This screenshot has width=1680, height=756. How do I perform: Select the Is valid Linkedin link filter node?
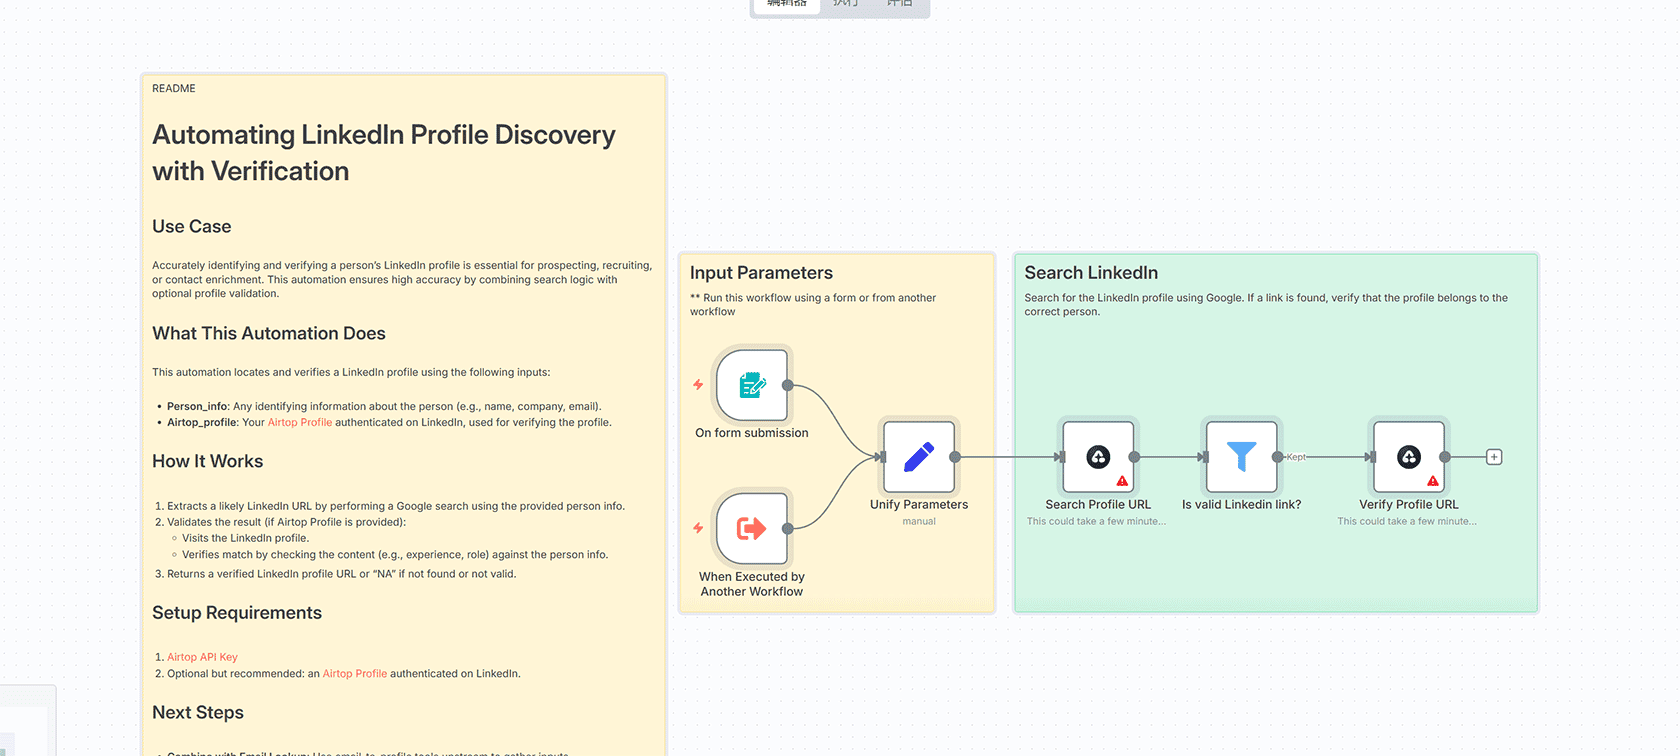pos(1240,457)
